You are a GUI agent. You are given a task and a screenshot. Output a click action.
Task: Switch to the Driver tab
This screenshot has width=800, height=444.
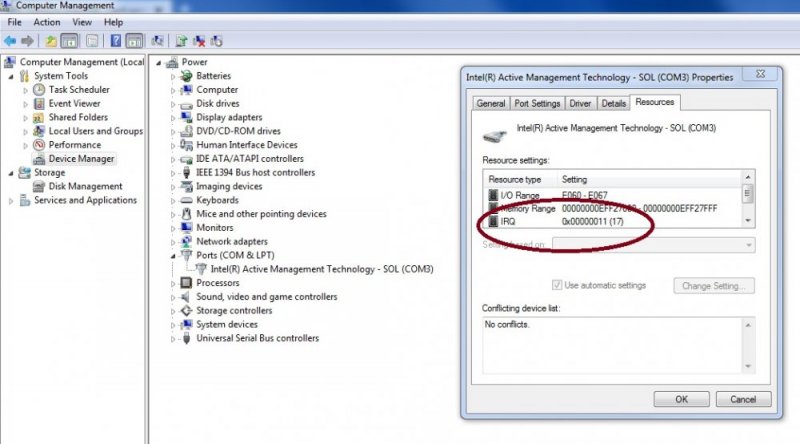click(580, 103)
